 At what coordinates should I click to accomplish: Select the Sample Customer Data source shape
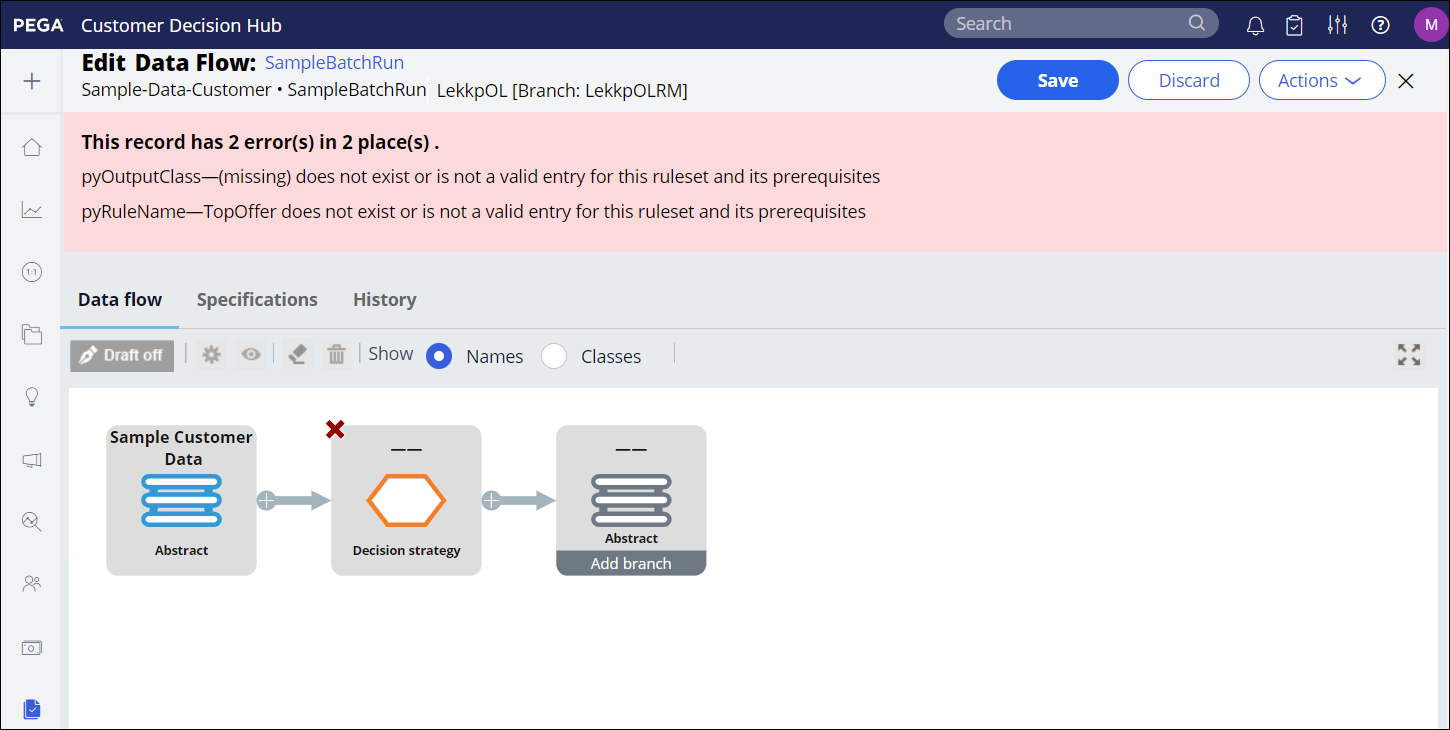(181, 500)
